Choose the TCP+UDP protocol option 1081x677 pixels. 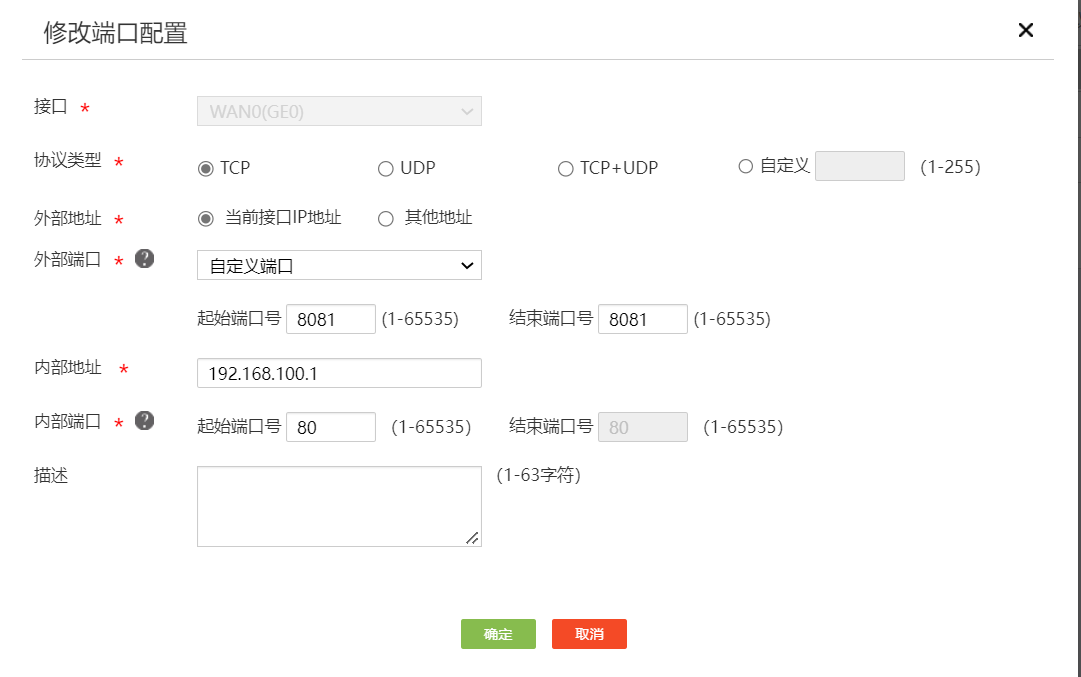pyautogui.click(x=565, y=169)
